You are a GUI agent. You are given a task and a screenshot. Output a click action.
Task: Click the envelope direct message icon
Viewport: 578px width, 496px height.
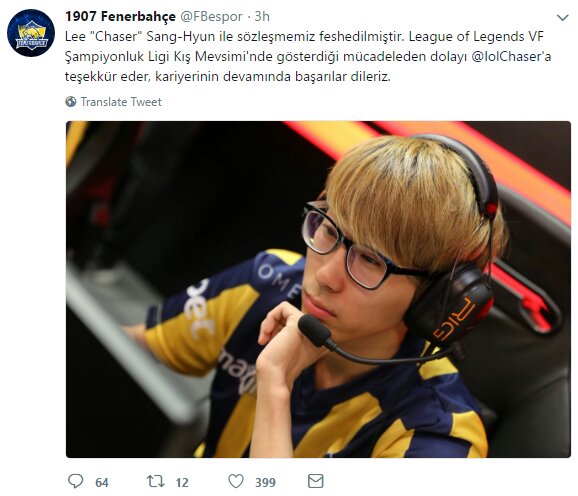(316, 481)
